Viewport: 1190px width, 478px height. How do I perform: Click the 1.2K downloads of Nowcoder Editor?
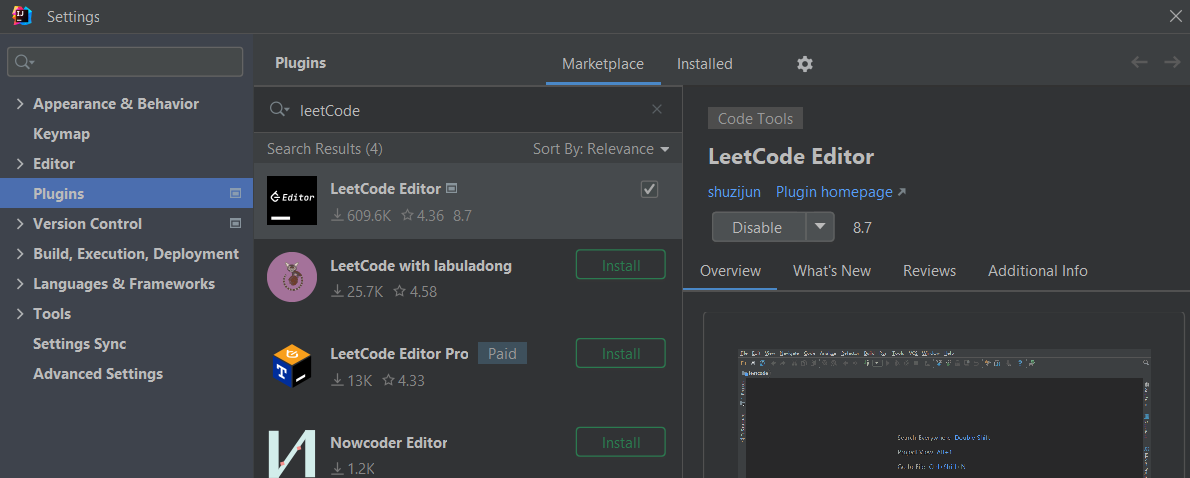pos(354,469)
